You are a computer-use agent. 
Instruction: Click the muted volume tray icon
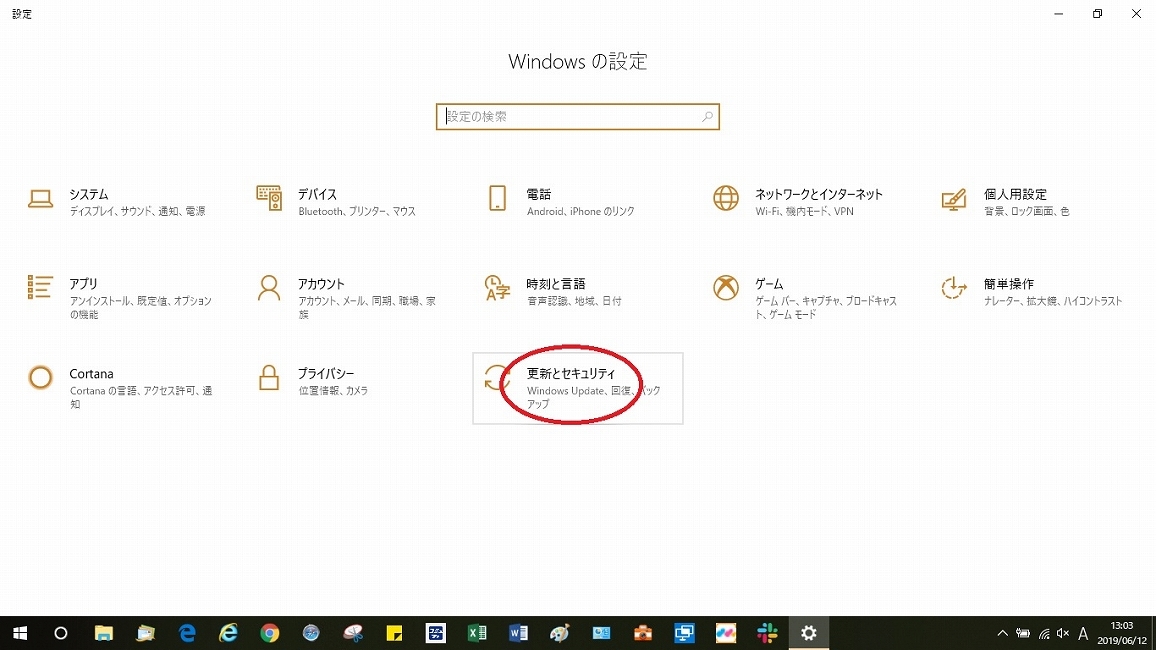pos(1062,633)
